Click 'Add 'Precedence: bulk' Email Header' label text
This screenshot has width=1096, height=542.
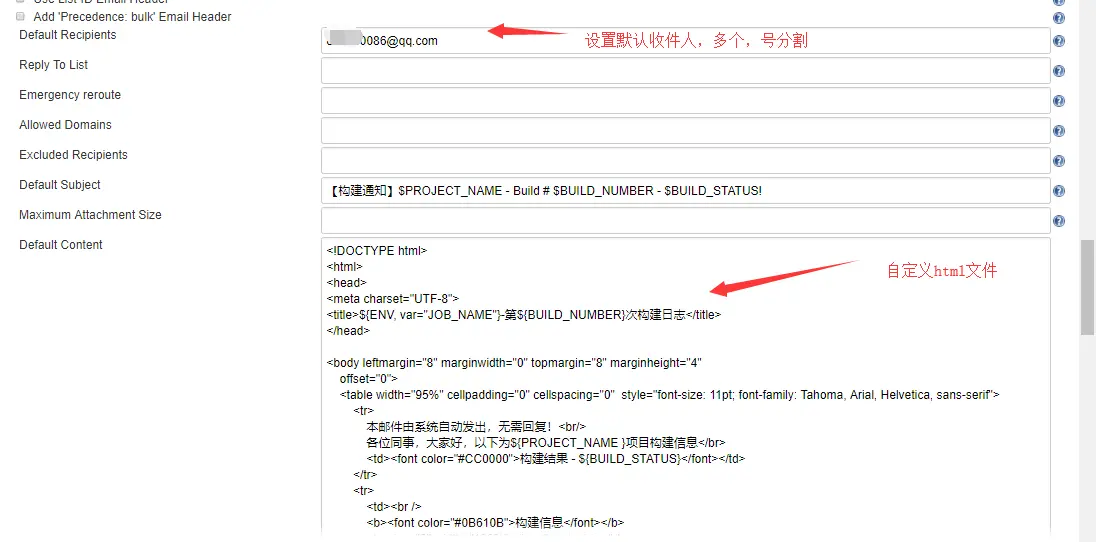[133, 17]
